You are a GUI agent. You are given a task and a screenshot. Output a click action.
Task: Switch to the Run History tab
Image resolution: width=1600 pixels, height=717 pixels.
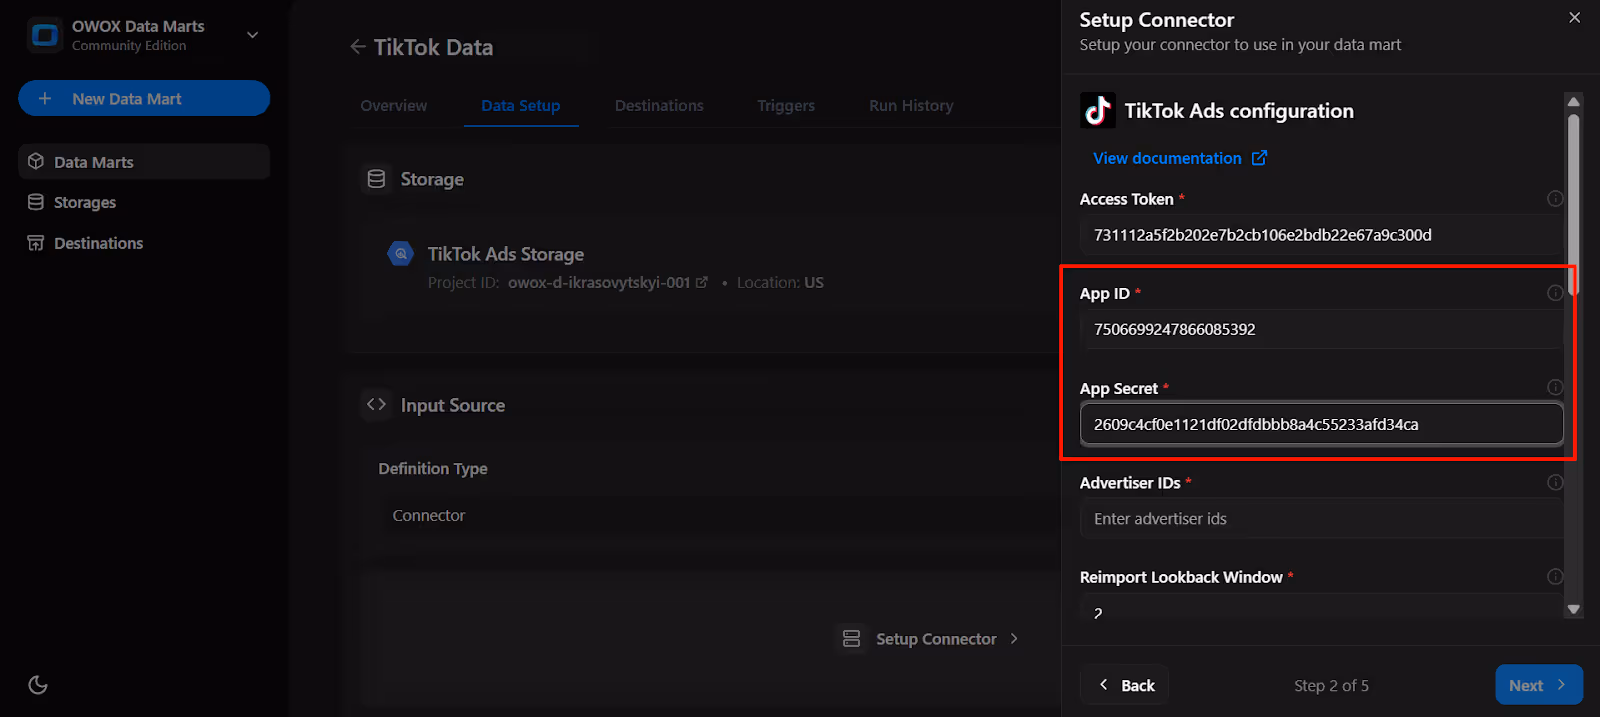[911, 105]
